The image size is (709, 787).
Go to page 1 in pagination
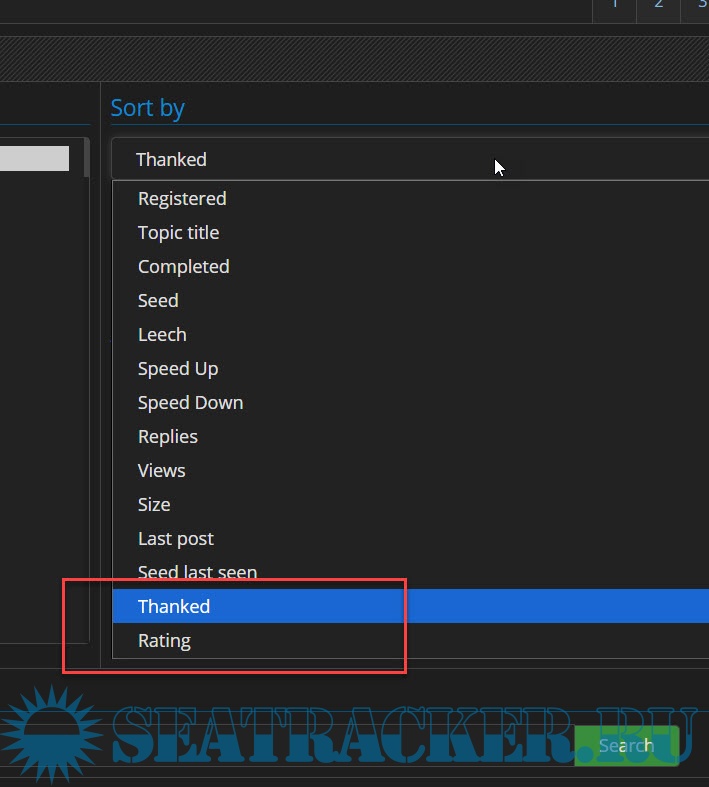click(614, 7)
